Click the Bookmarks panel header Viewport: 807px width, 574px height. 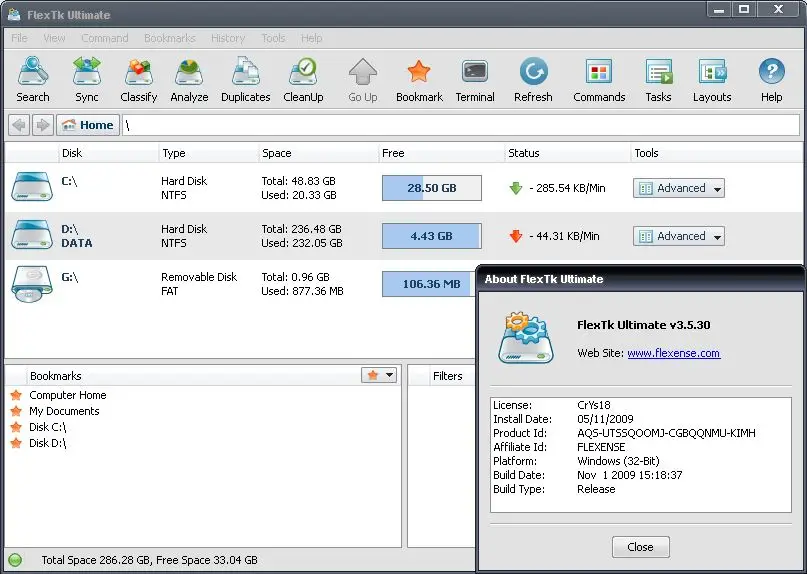[56, 376]
